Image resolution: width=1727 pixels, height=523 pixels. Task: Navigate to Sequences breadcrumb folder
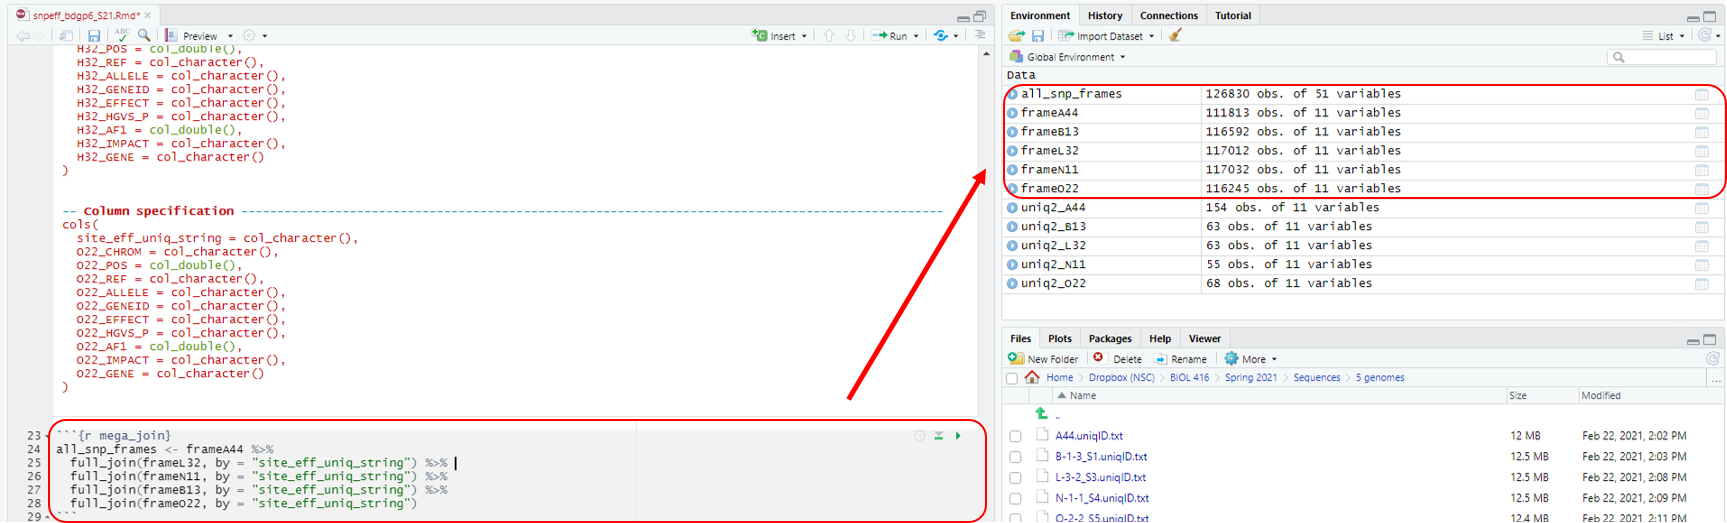coord(1316,378)
